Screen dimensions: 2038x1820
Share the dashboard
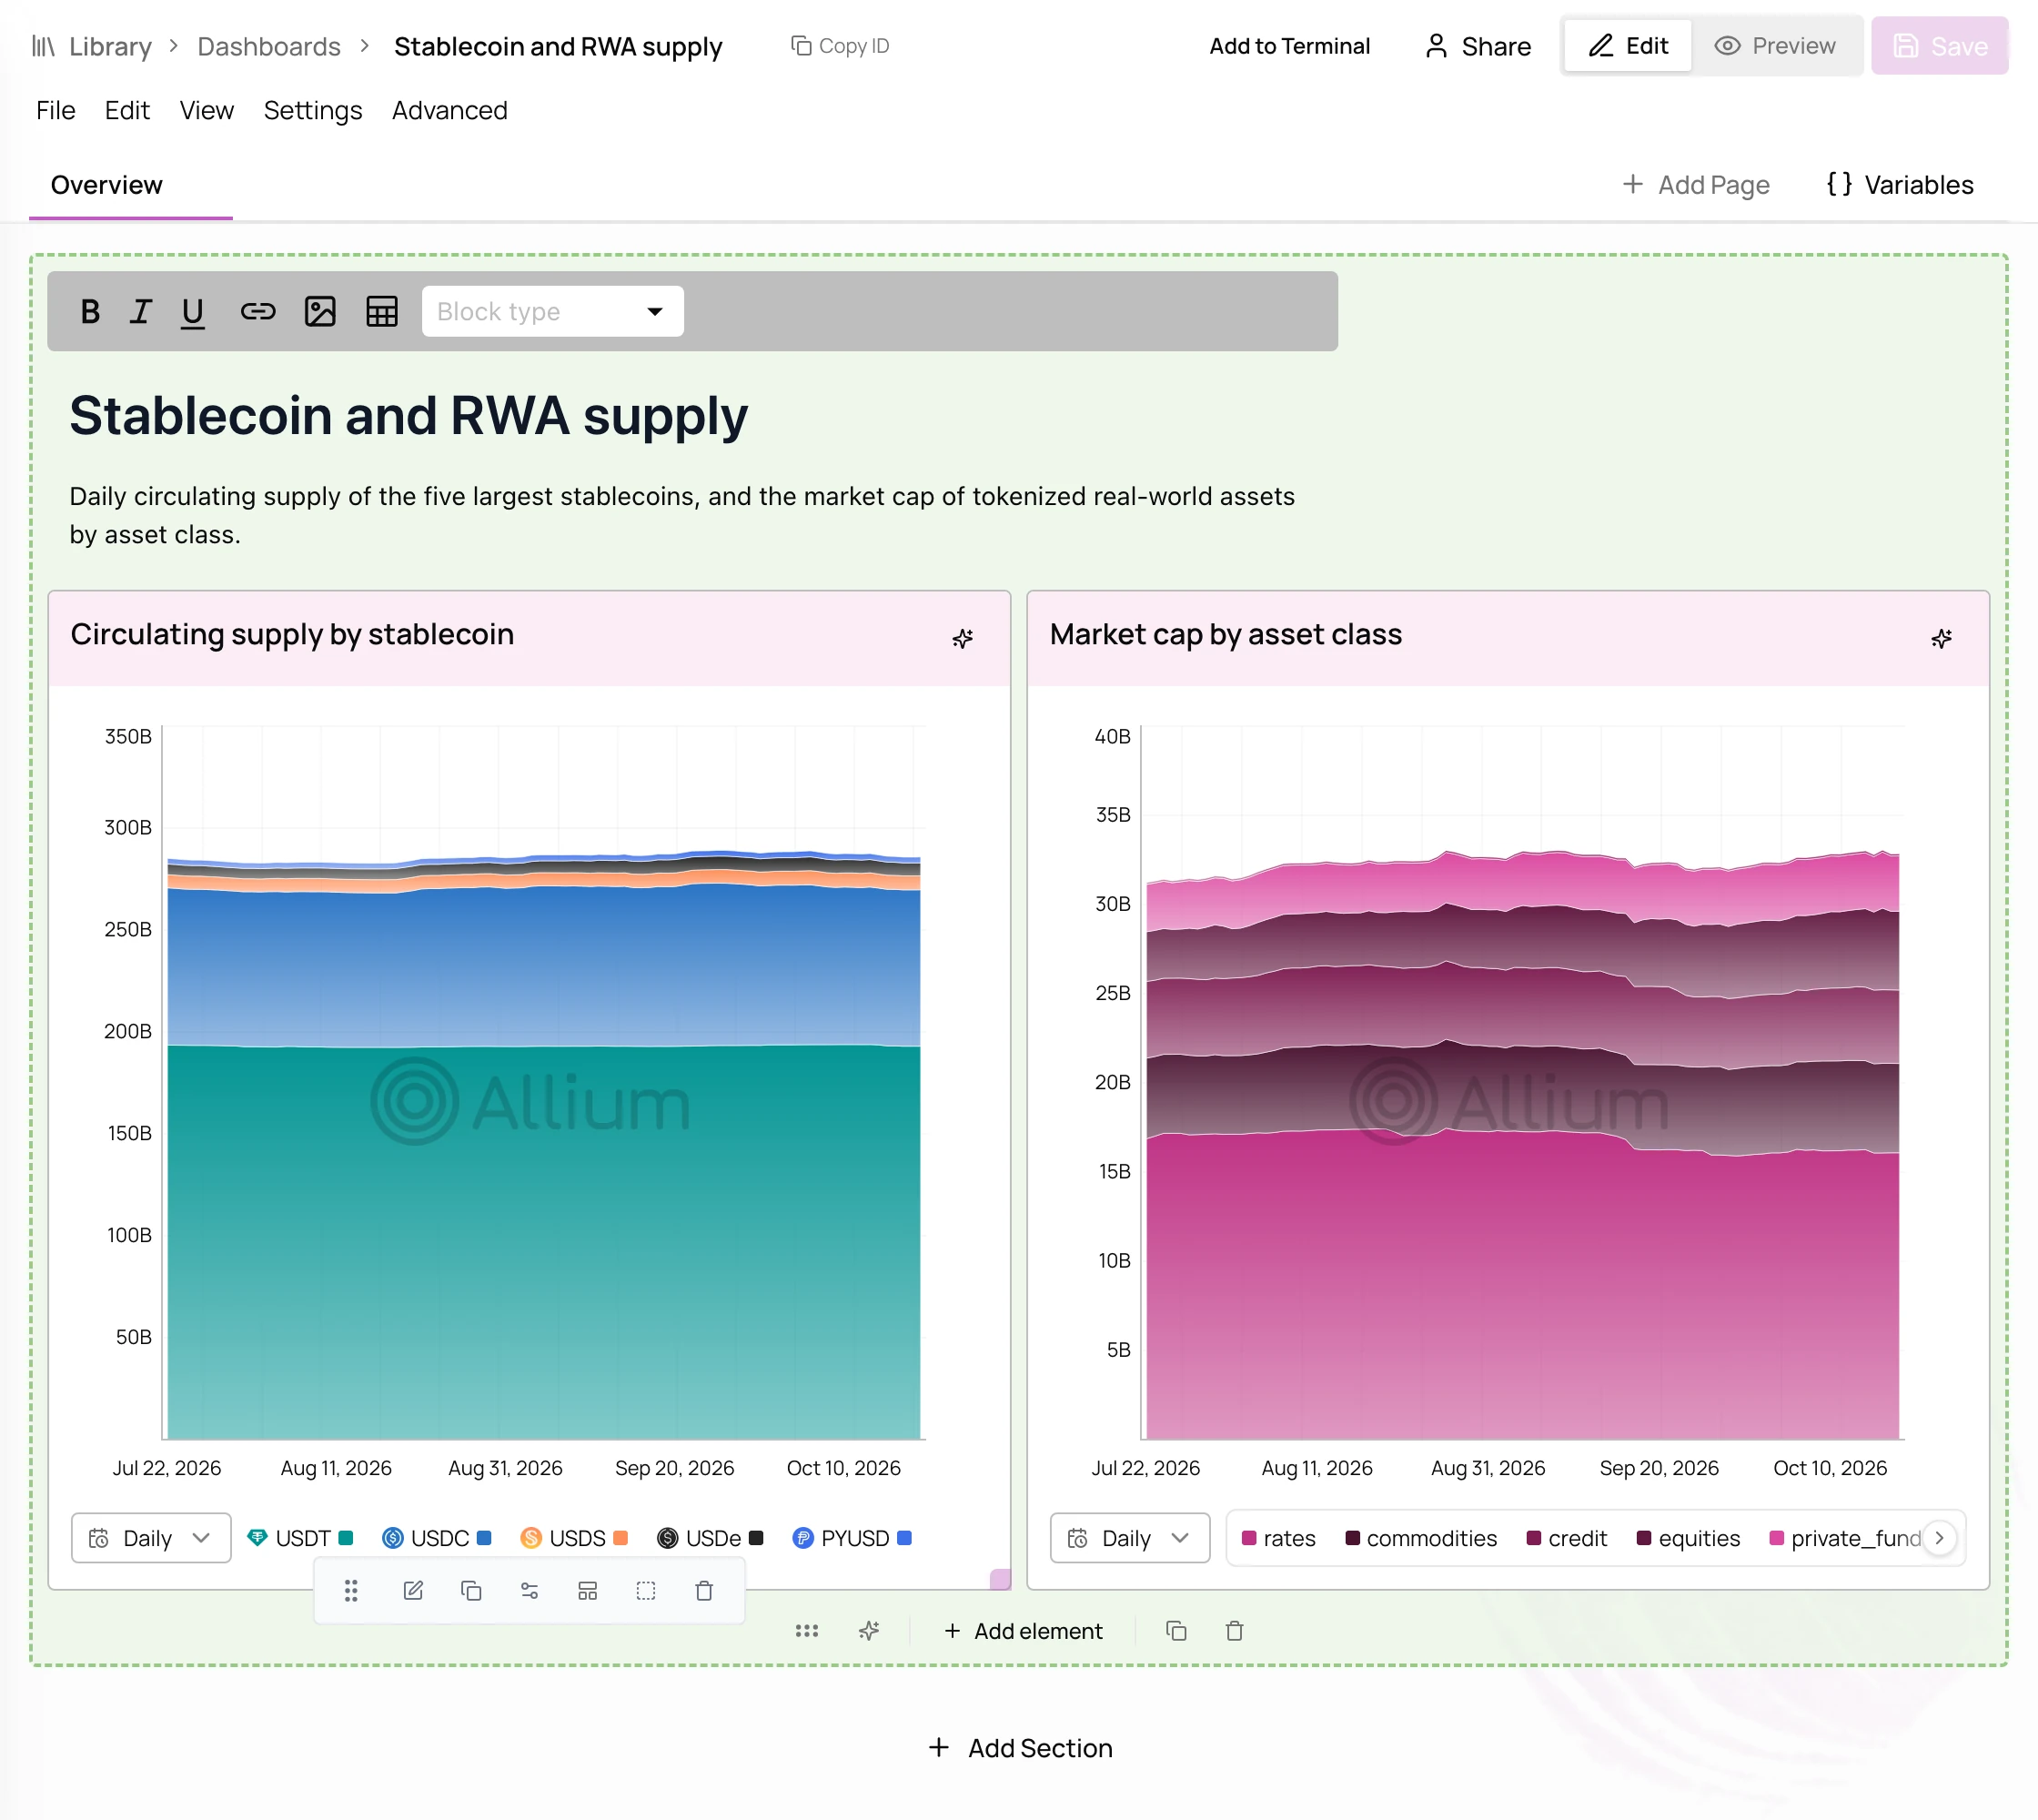(x=1478, y=46)
